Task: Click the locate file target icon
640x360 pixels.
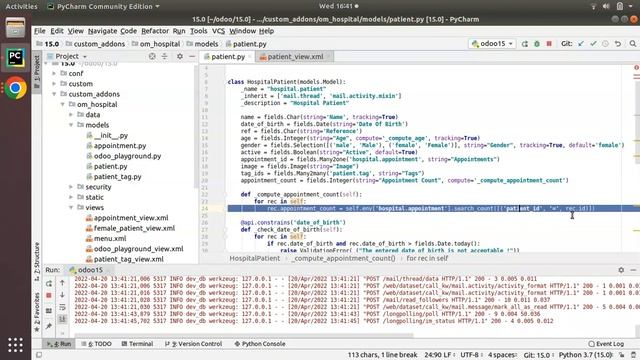Action: coord(152,56)
